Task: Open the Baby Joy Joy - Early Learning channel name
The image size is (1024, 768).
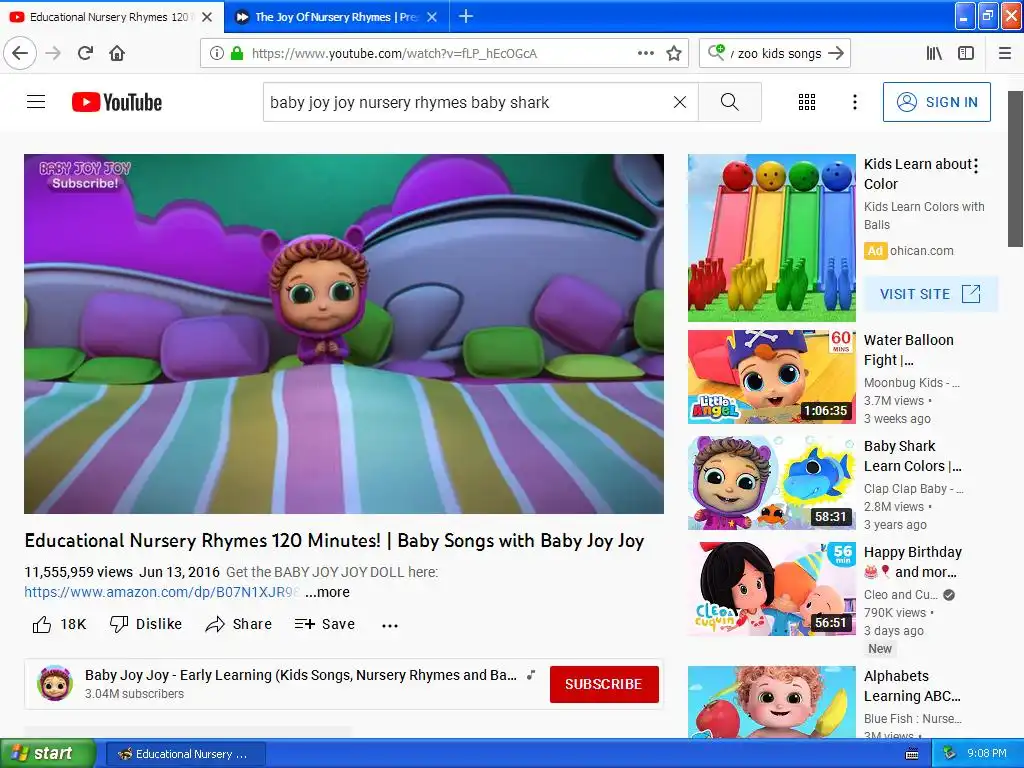Action: coord(300,675)
